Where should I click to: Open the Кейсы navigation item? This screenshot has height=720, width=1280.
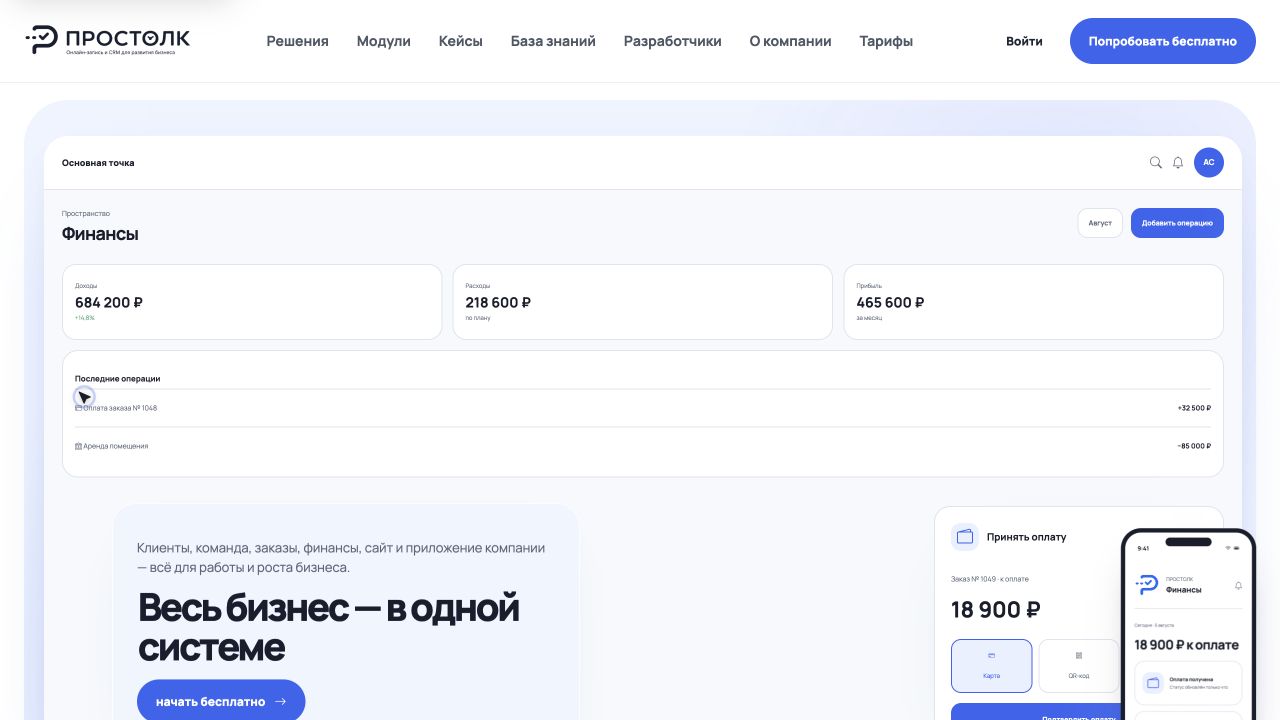pos(461,41)
